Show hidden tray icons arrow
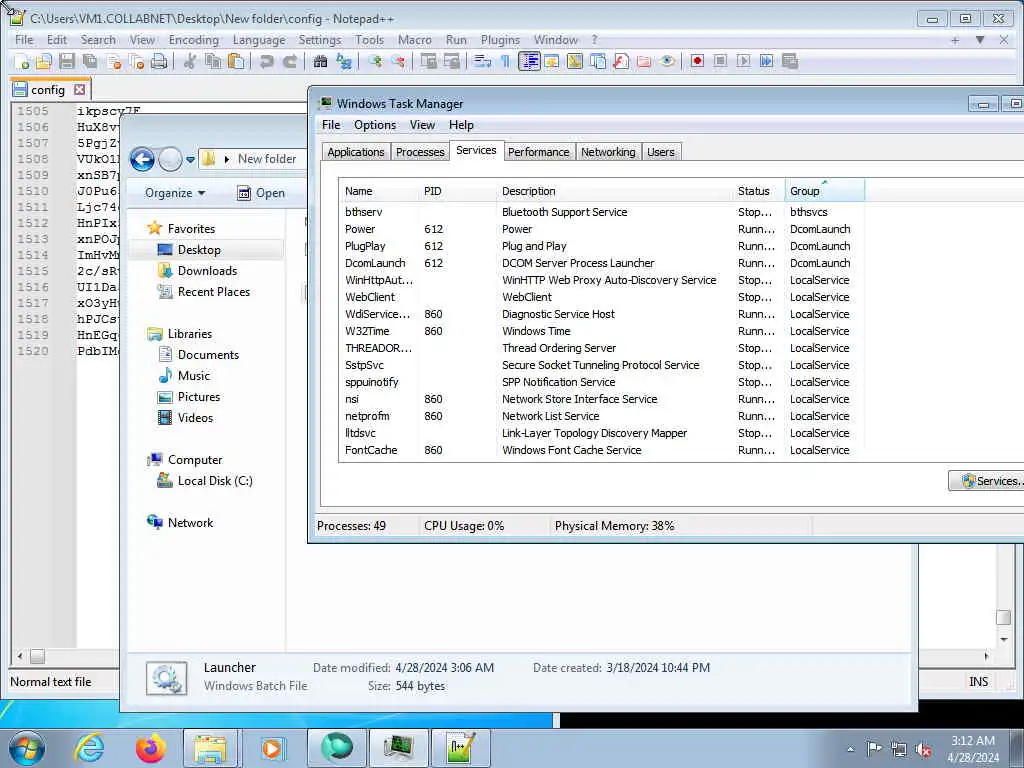The image size is (1024, 768). [850, 750]
